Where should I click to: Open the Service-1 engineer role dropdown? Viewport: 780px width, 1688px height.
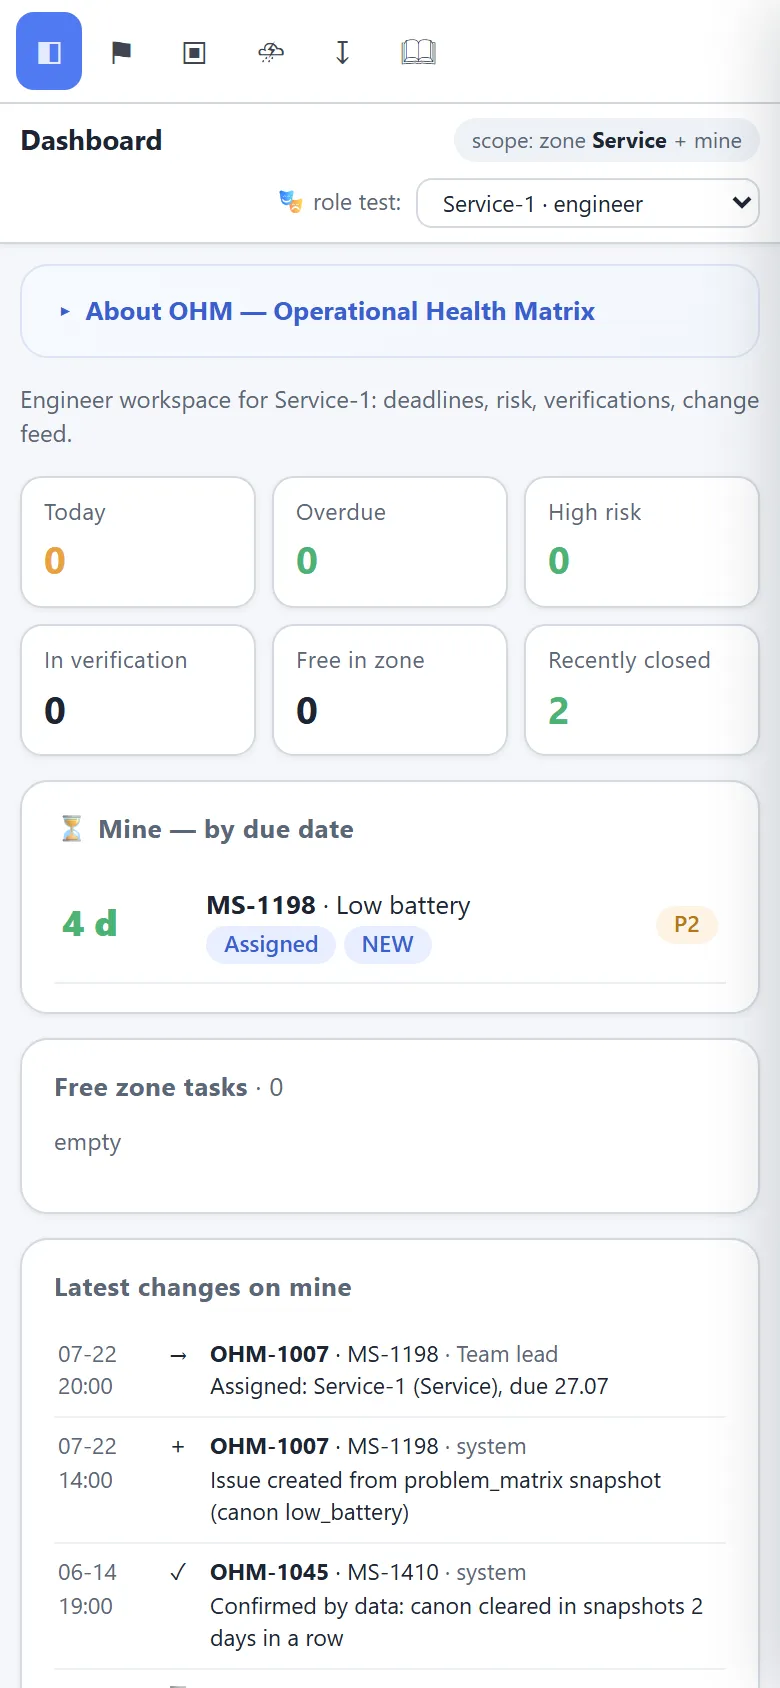[x=588, y=203]
